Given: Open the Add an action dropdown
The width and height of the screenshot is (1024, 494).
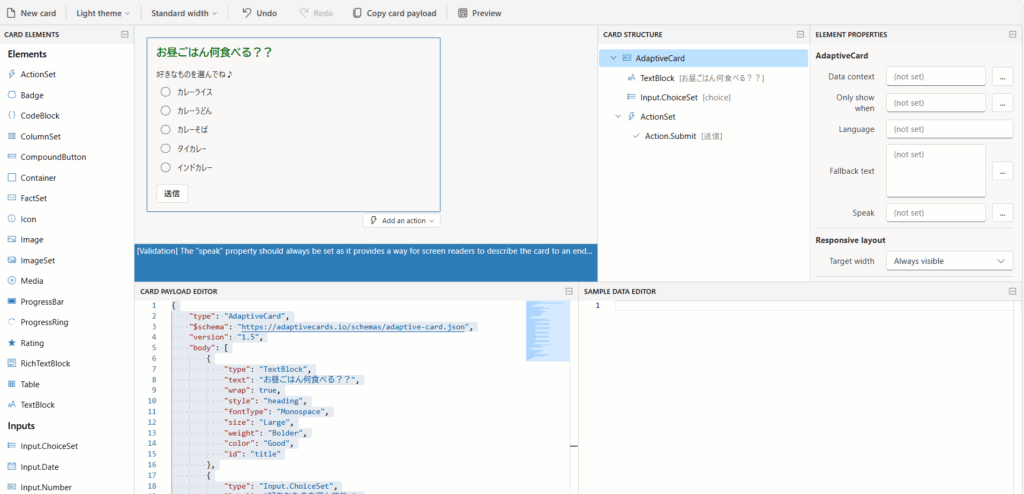Looking at the screenshot, I should [402, 221].
